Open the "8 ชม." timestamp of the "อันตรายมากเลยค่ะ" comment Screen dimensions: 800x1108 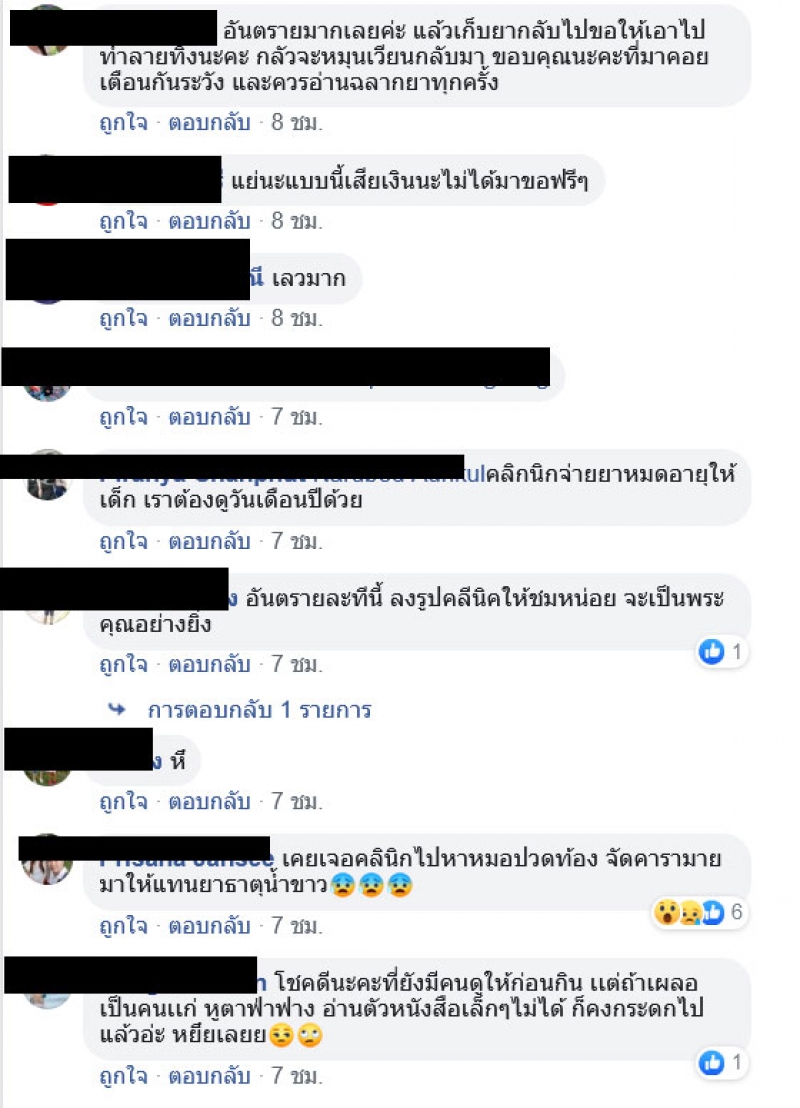click(x=297, y=122)
